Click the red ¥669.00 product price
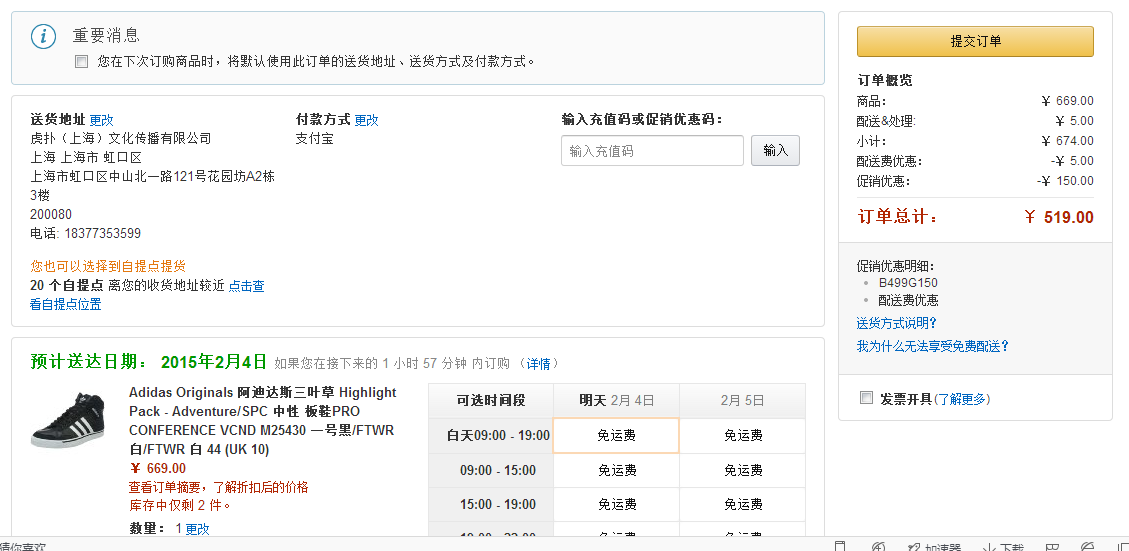The image size is (1129, 551). tap(157, 469)
